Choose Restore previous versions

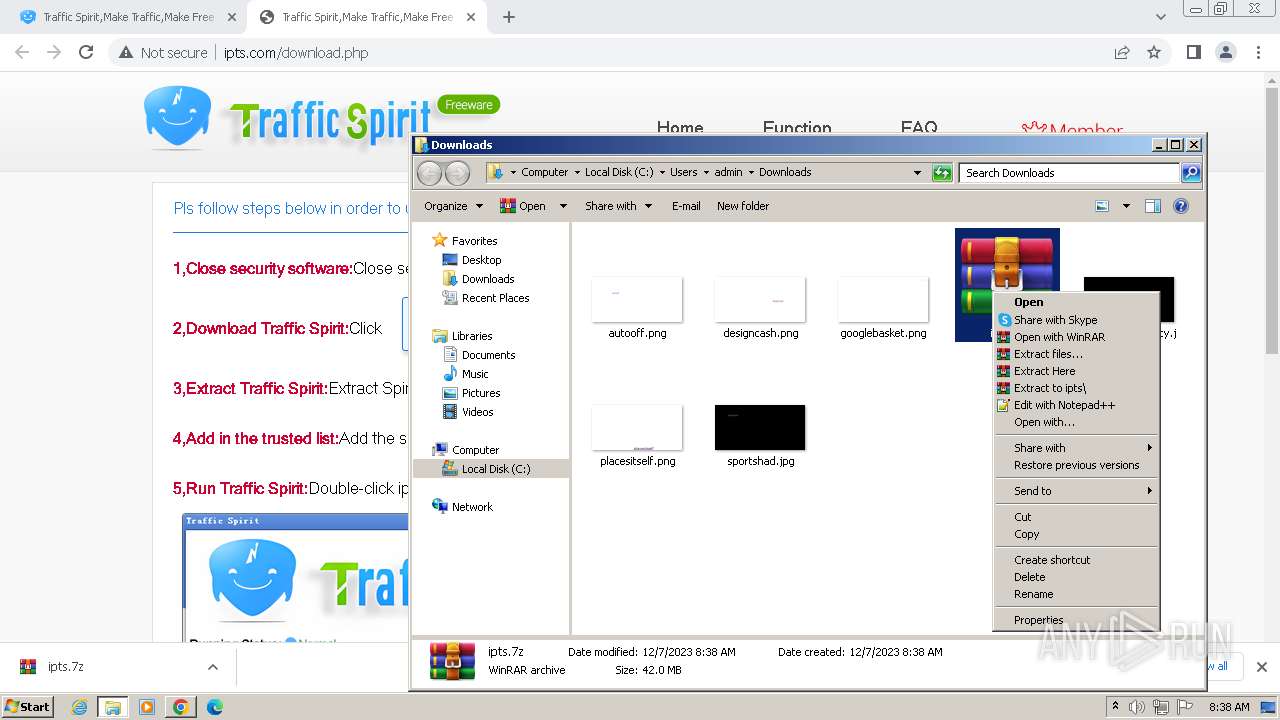coord(1075,465)
